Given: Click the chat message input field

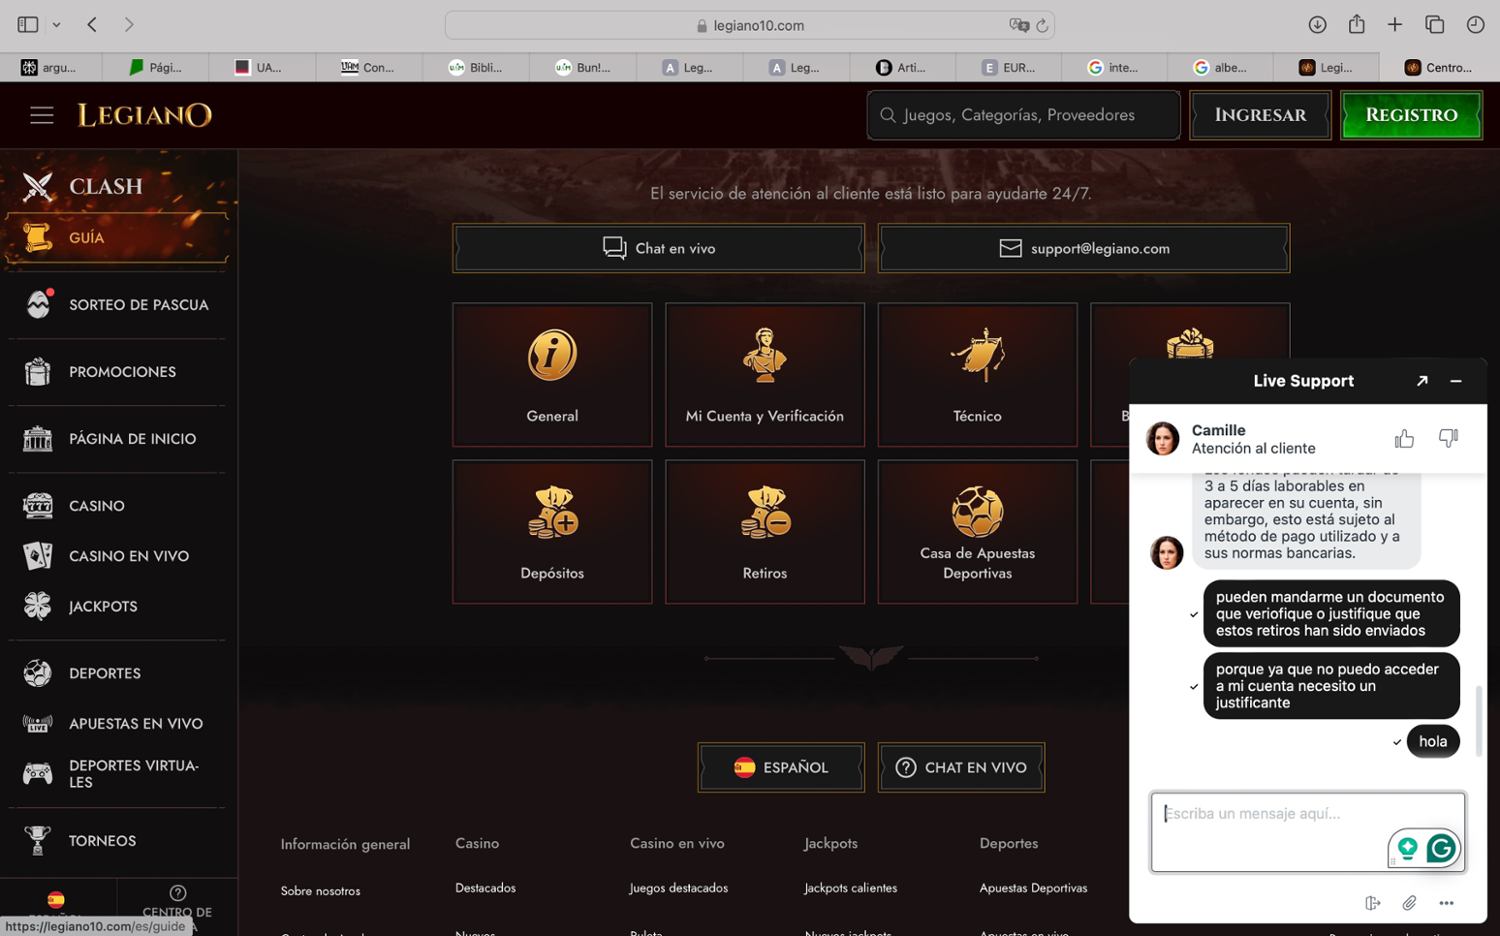Looking at the screenshot, I should [x=1270, y=830].
